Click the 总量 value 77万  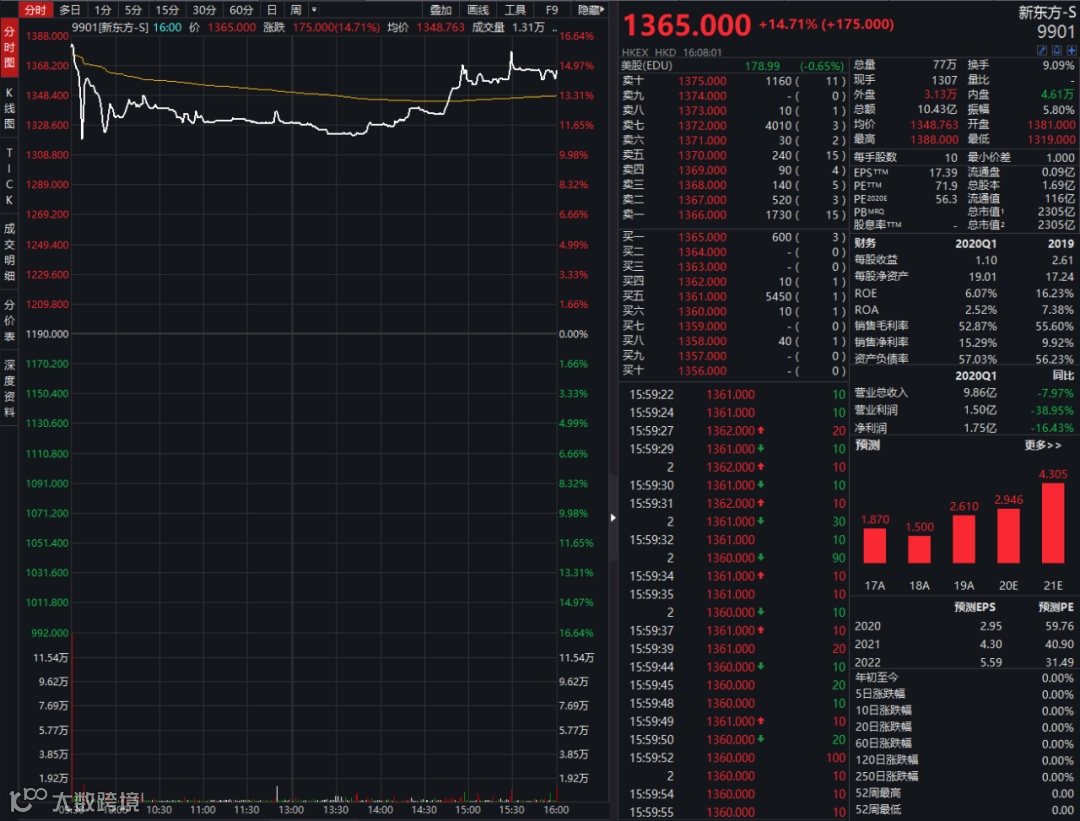(944, 64)
